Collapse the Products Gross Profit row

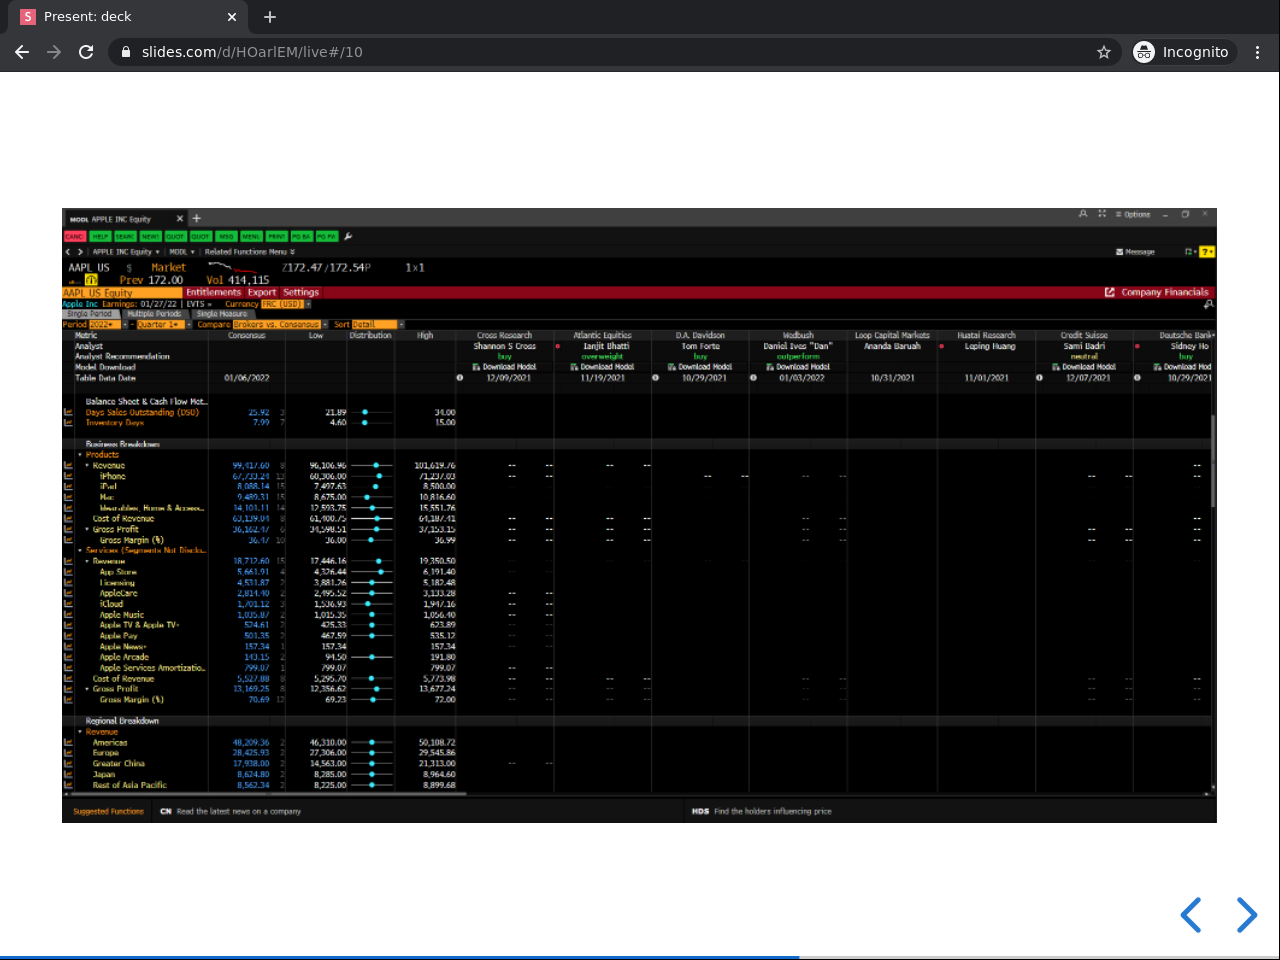point(88,529)
